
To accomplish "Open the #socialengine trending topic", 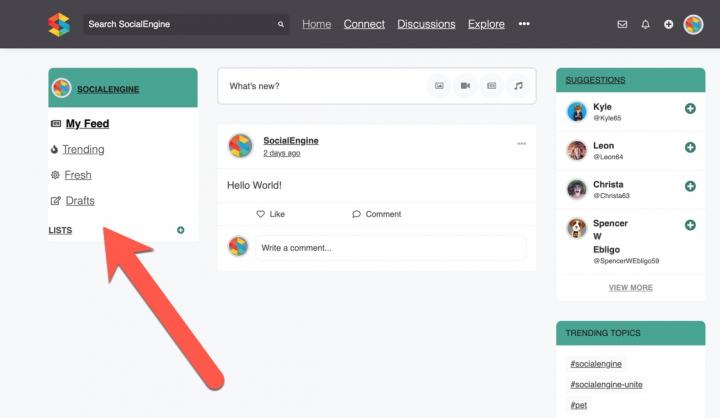I will pos(596,364).
